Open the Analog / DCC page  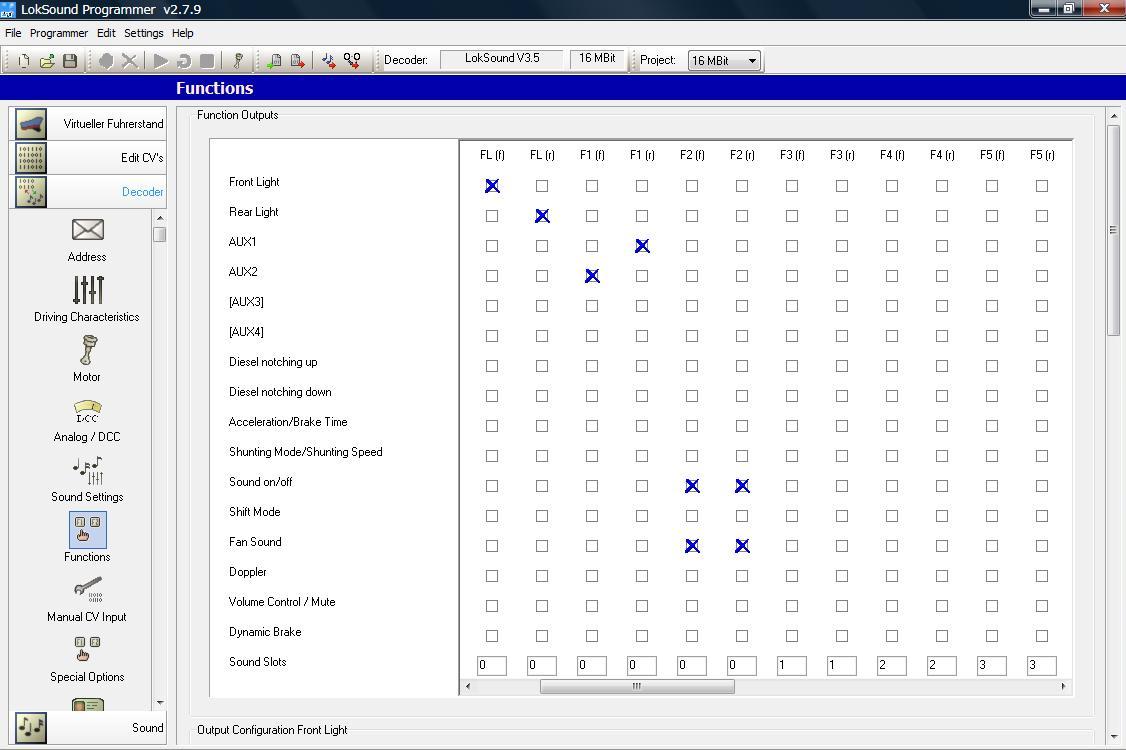point(87,420)
